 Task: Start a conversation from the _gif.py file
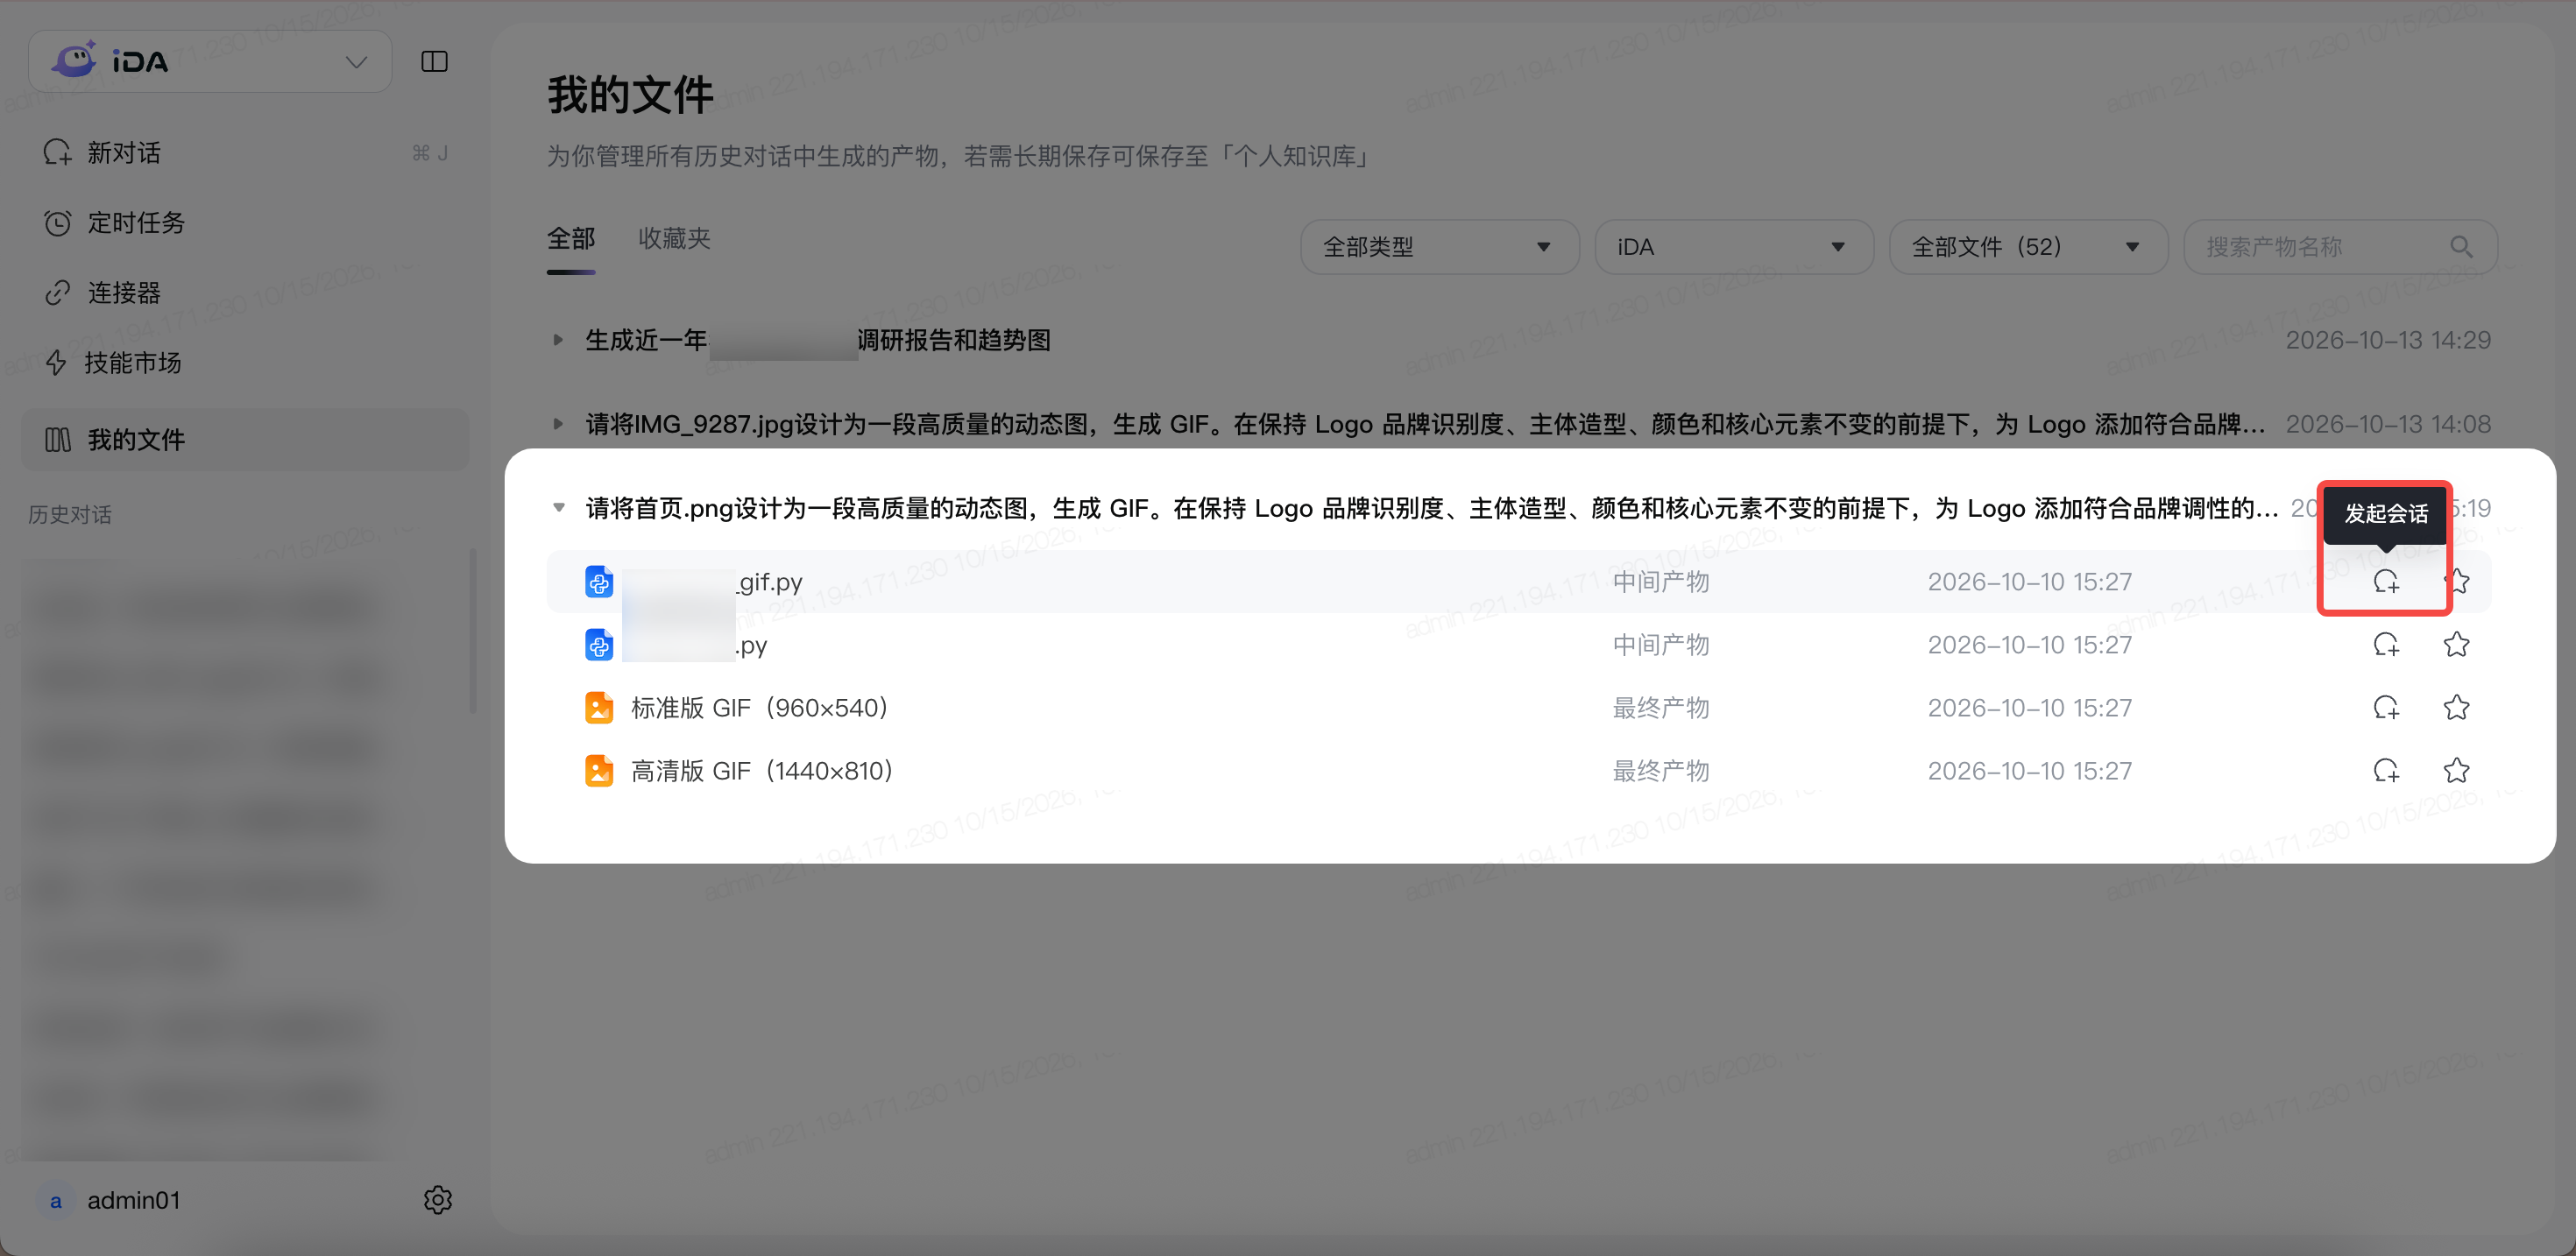point(2386,581)
